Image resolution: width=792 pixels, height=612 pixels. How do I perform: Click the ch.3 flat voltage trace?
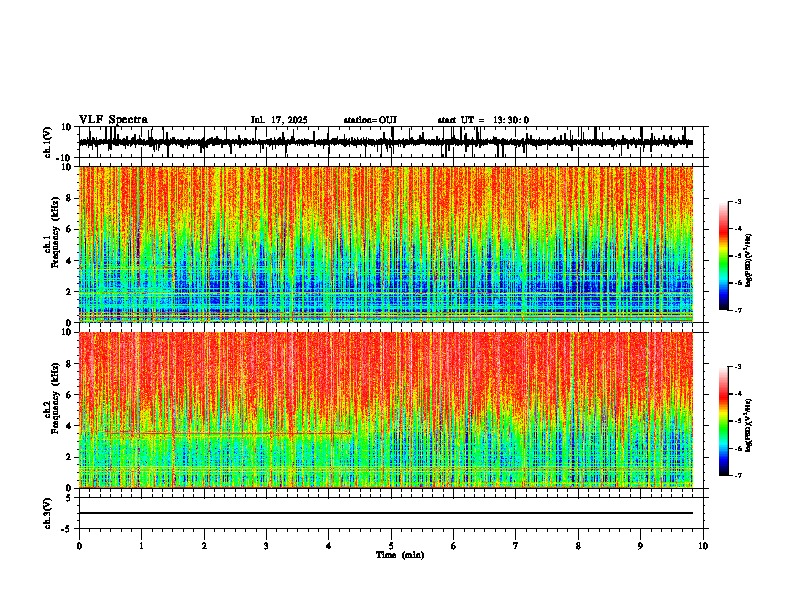click(386, 513)
